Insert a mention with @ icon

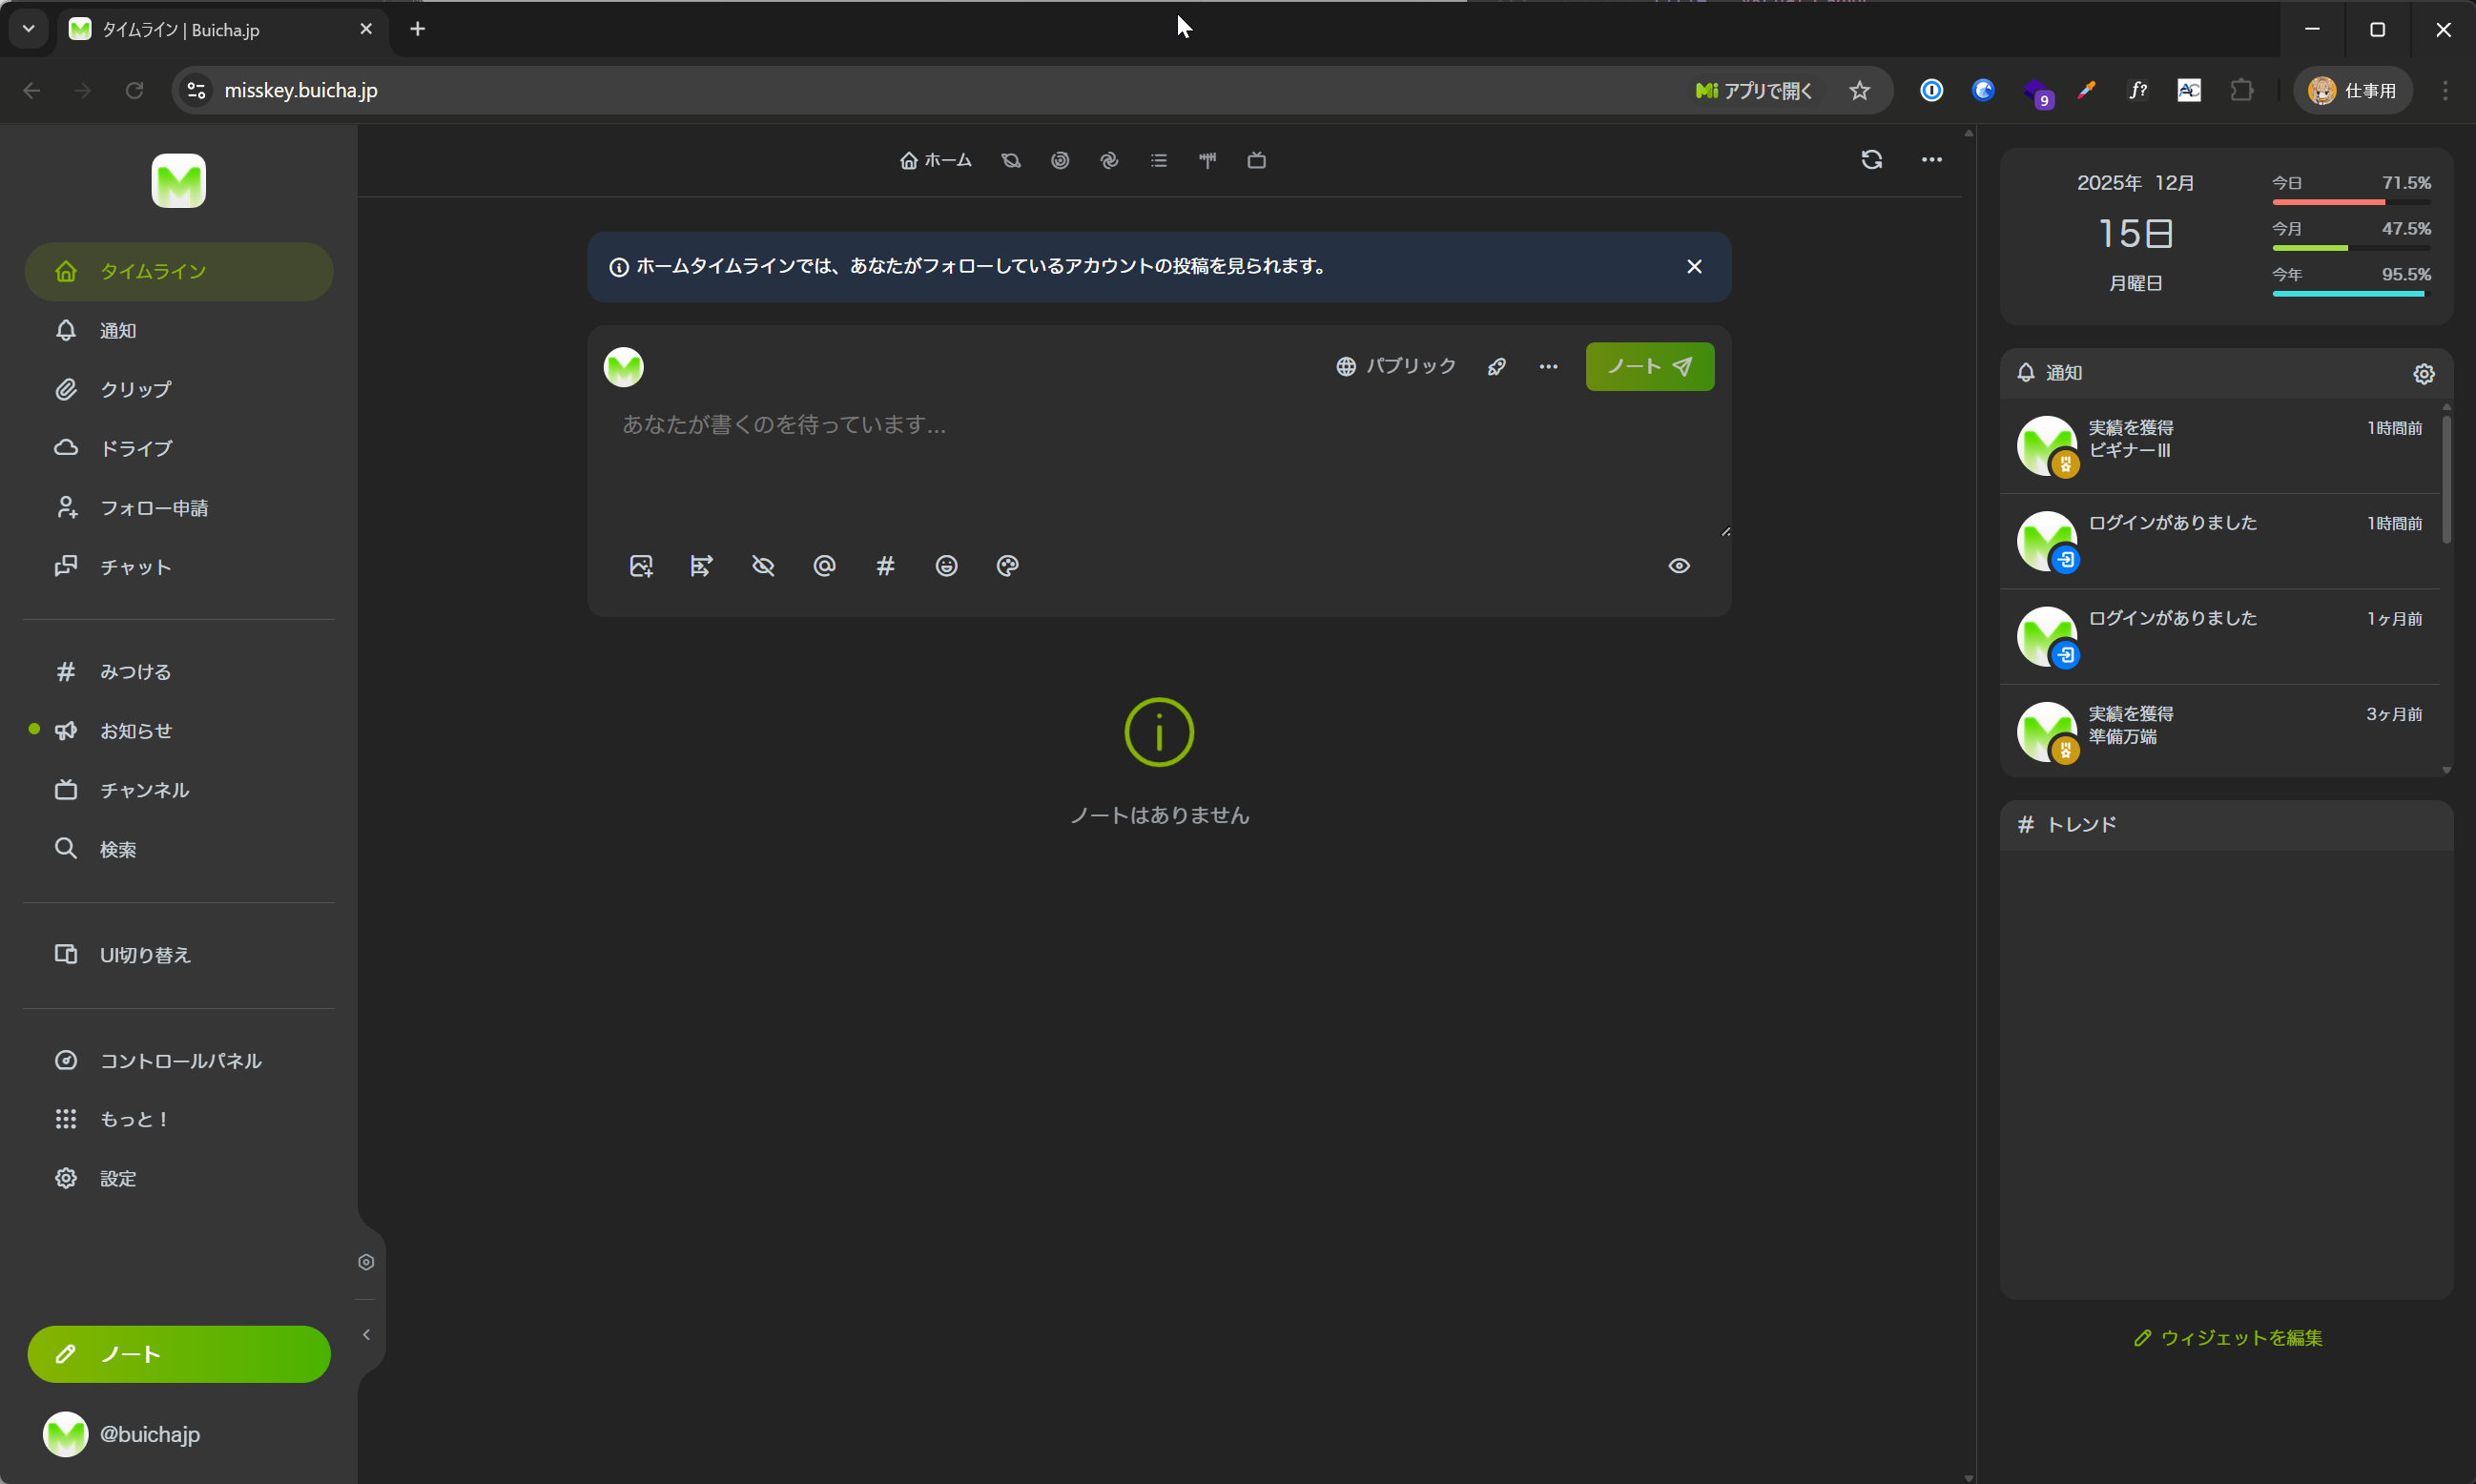pyautogui.click(x=824, y=566)
